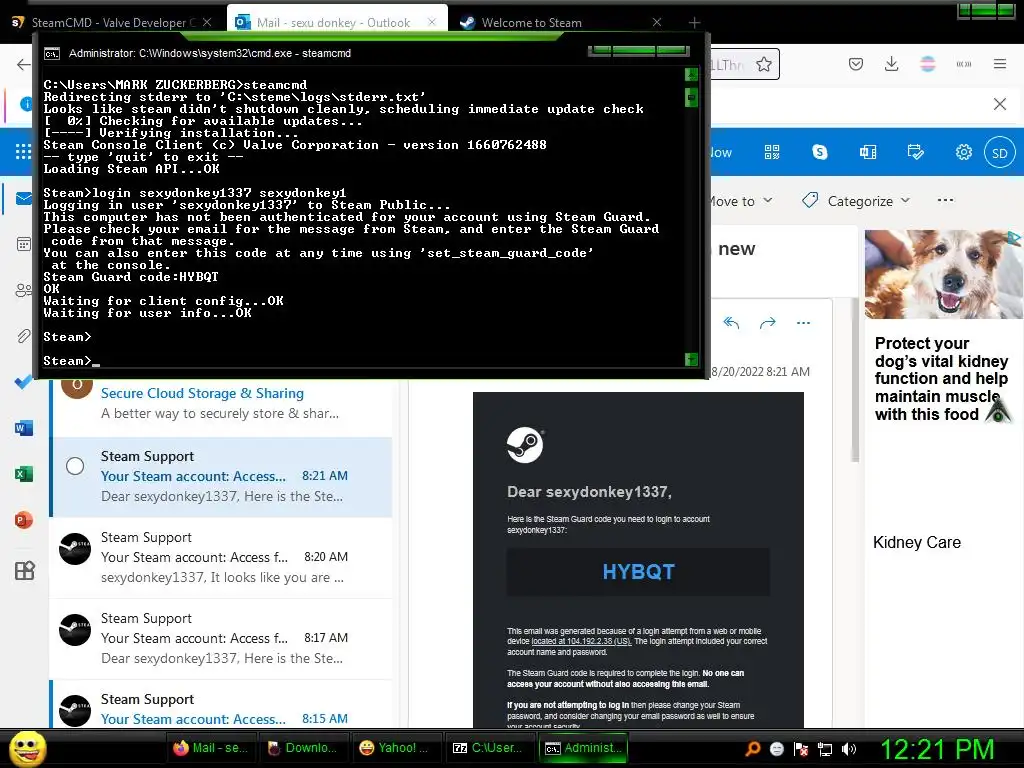Screen dimensions: 1024x768
Task: Switch to Mail sexu donkey Outlook tab
Action: [337, 22]
